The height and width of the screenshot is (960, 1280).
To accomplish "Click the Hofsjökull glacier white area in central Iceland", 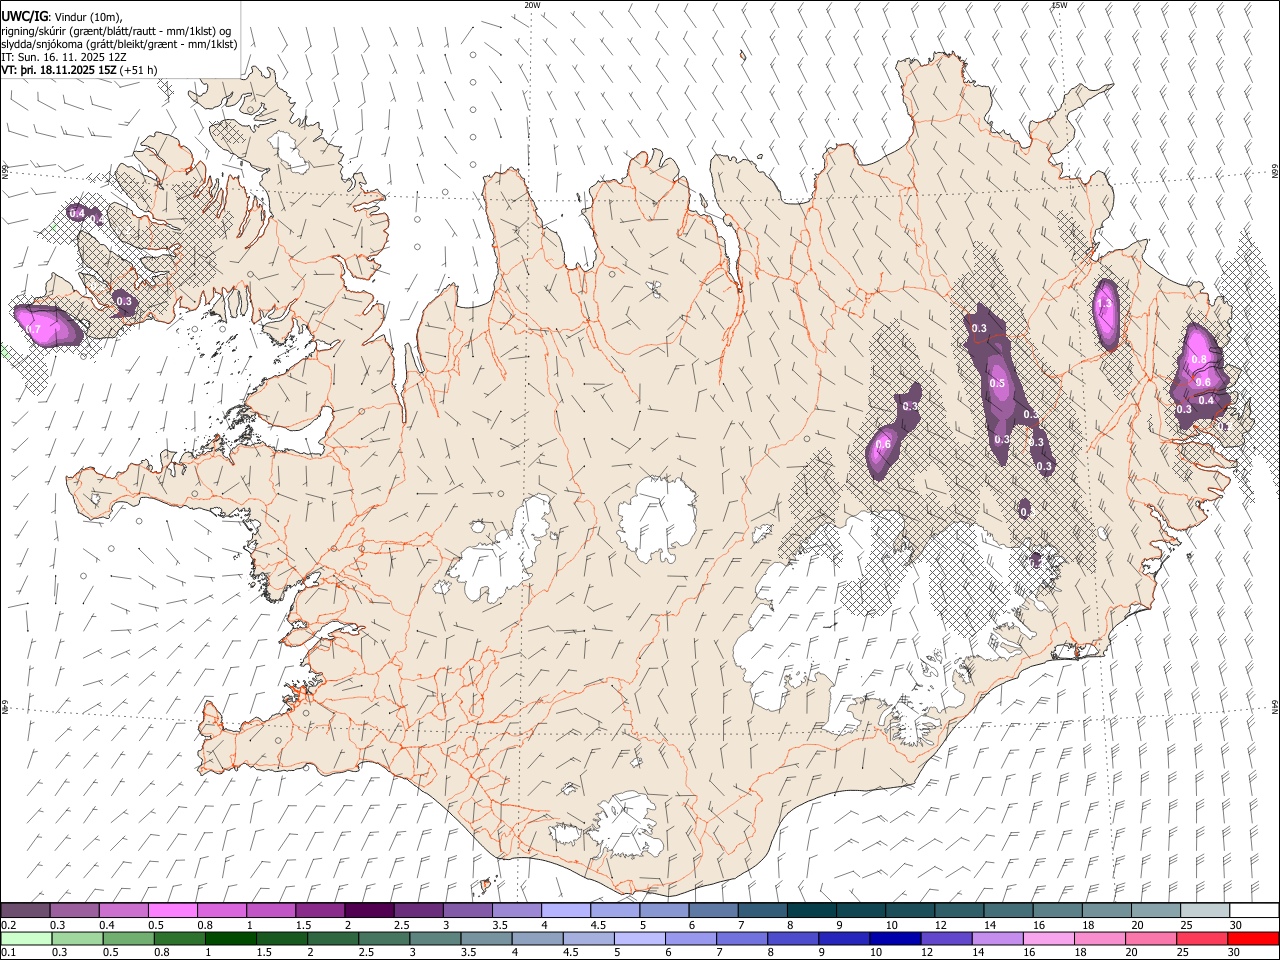I will coord(658,518).
